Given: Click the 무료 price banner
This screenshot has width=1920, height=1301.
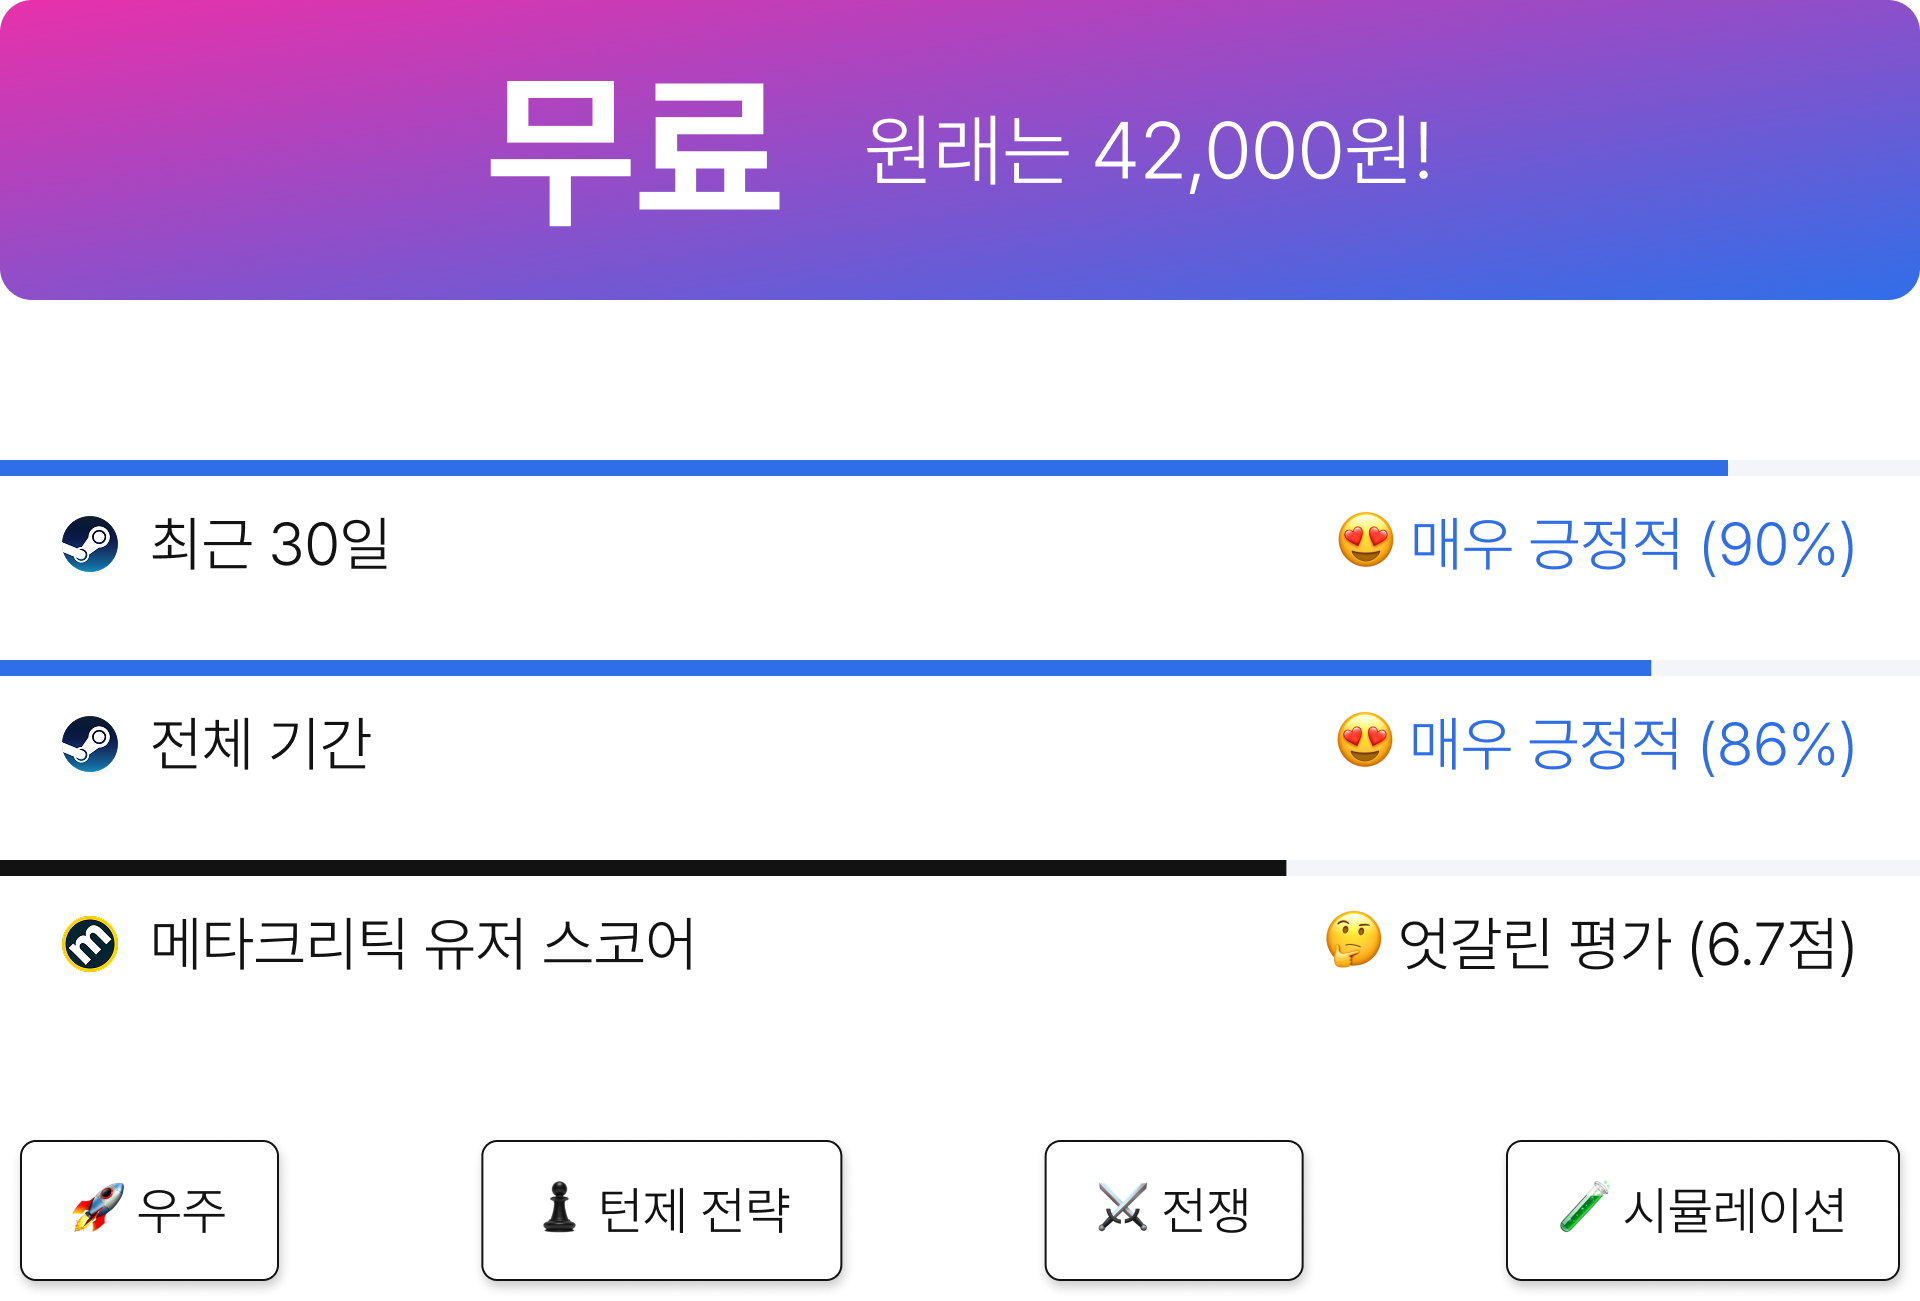Looking at the screenshot, I should (x=960, y=150).
